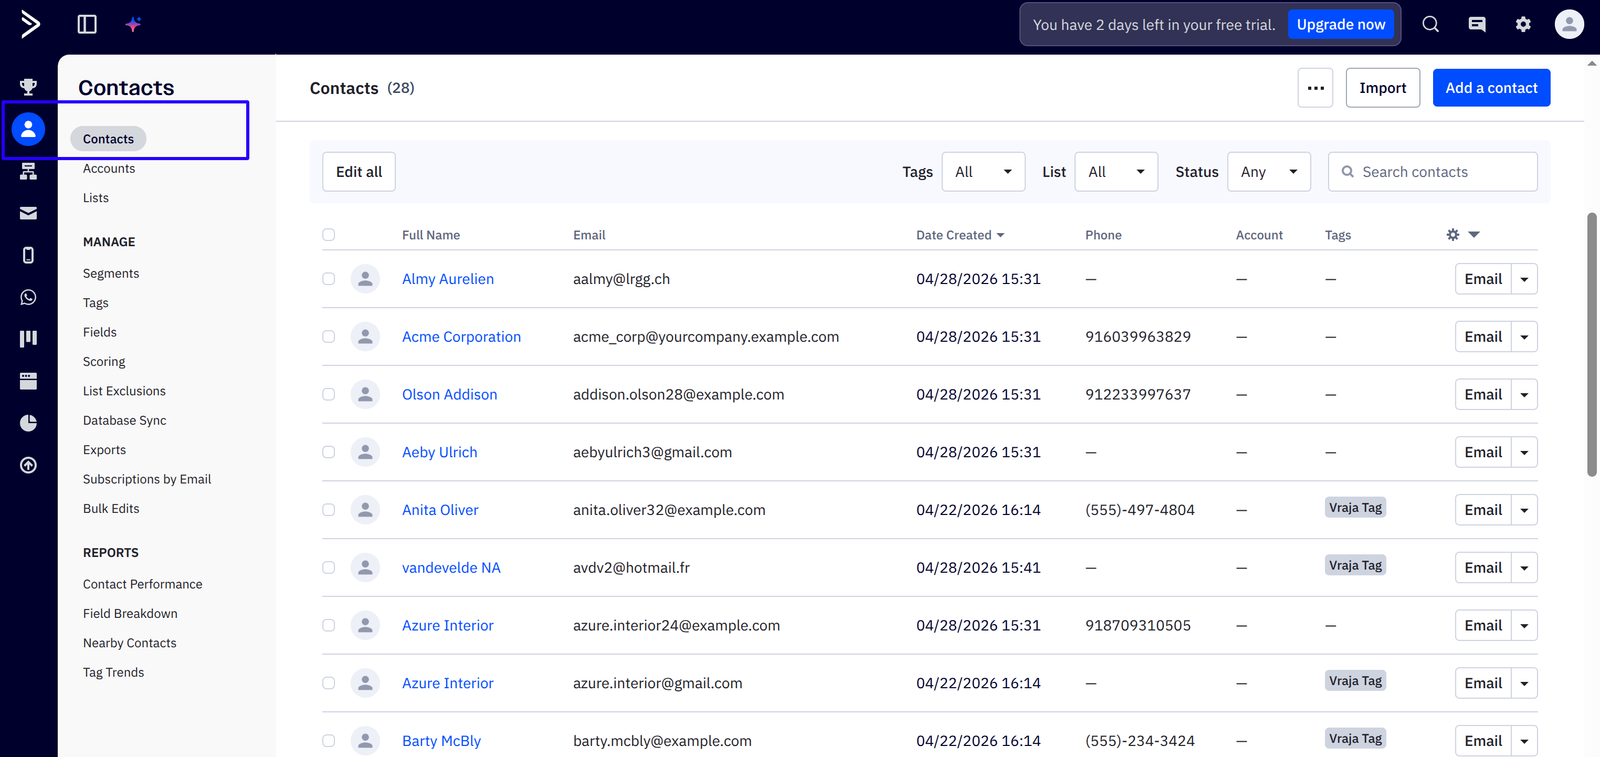Click the Add a contact button
The image size is (1600, 757).
(1491, 88)
